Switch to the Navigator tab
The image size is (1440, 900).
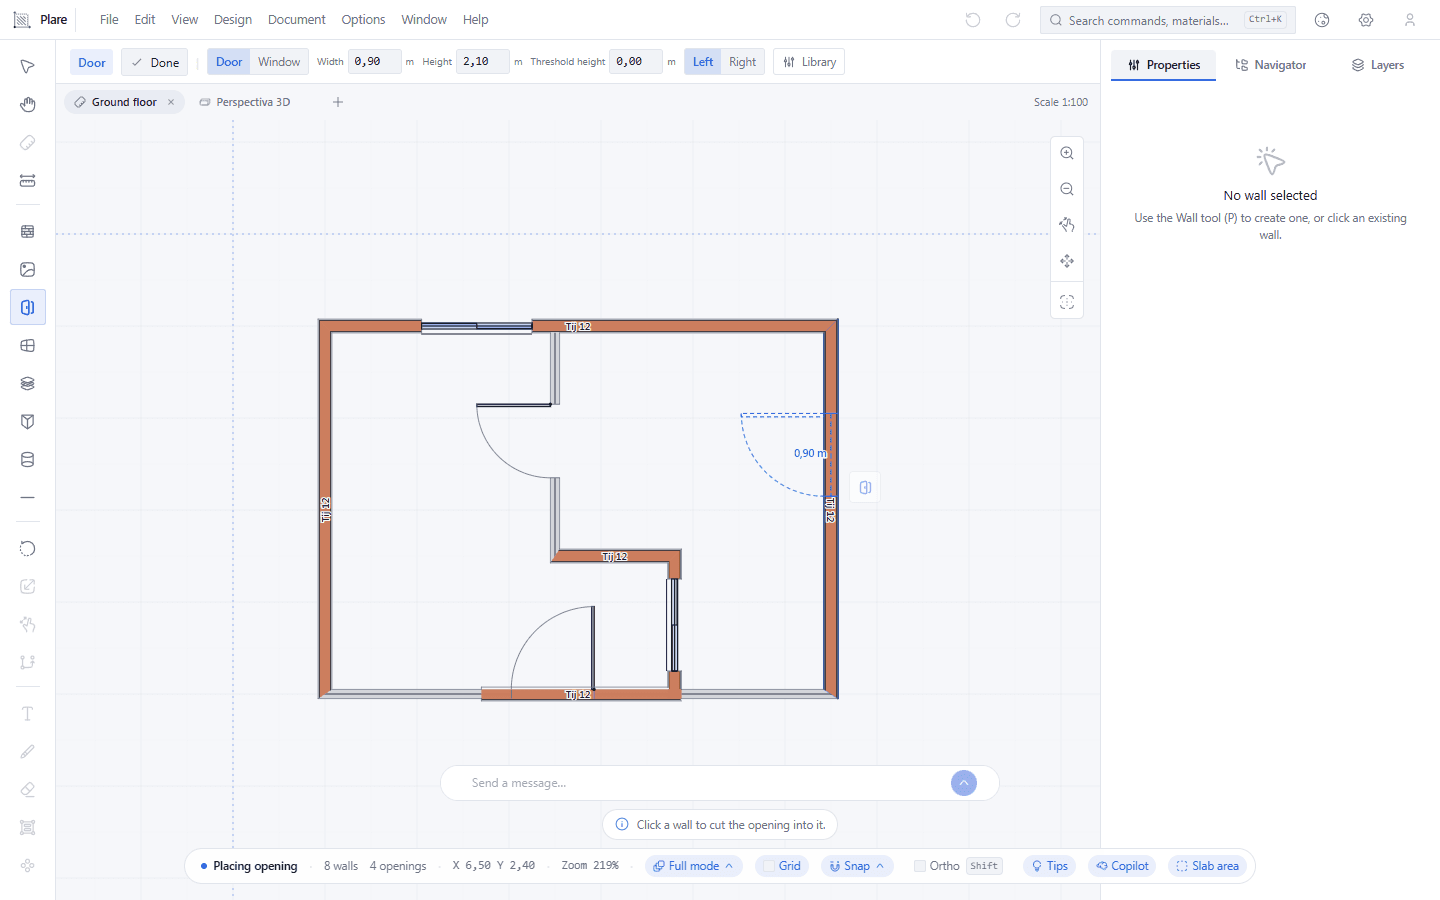click(1270, 65)
